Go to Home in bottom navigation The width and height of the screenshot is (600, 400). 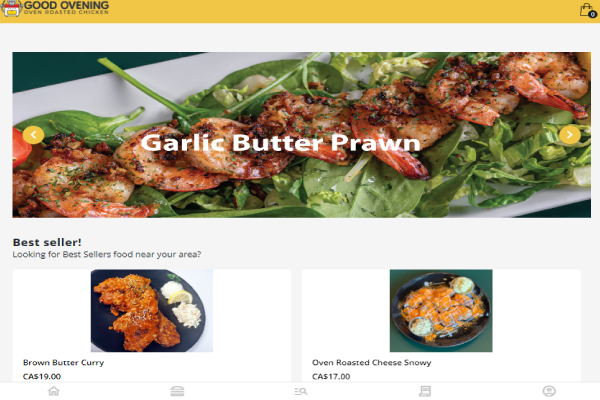point(54,391)
